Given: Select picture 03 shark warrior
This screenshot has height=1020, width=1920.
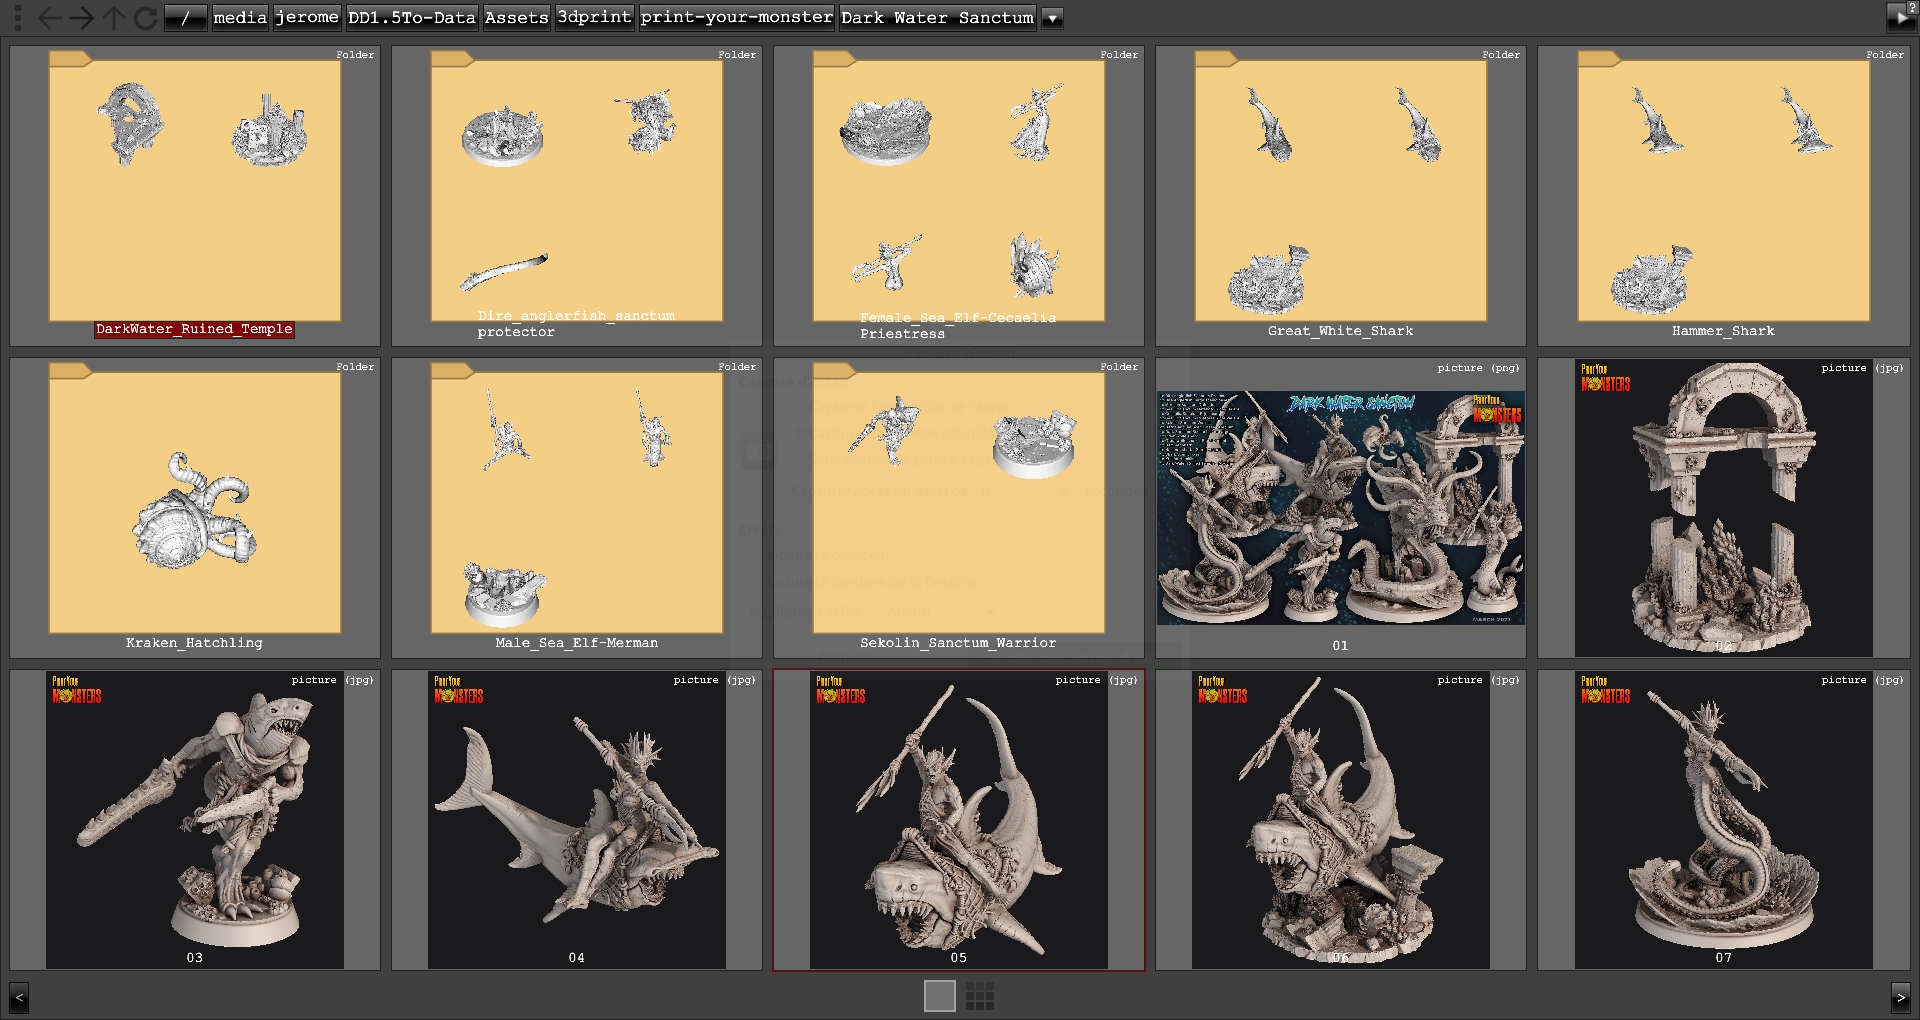Looking at the screenshot, I should click(x=195, y=820).
